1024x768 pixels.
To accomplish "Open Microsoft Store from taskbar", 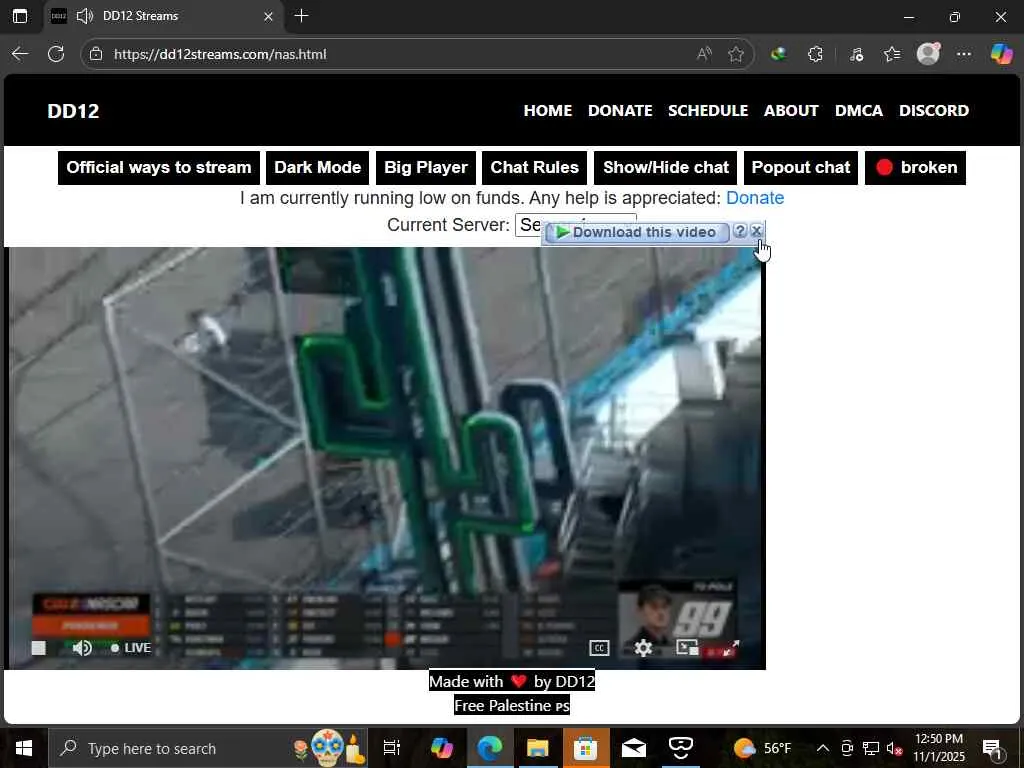I will 585,748.
